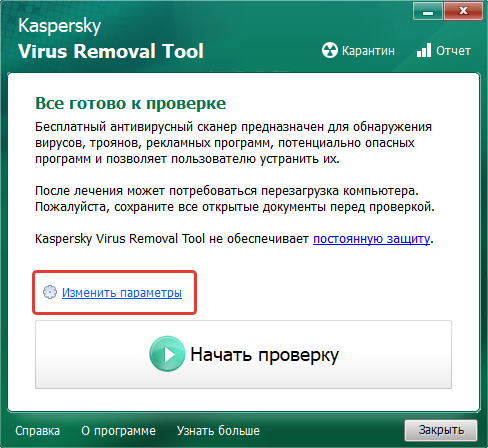Click the gear icon beside Изменить параметры
The image size is (488, 448).
tap(50, 292)
